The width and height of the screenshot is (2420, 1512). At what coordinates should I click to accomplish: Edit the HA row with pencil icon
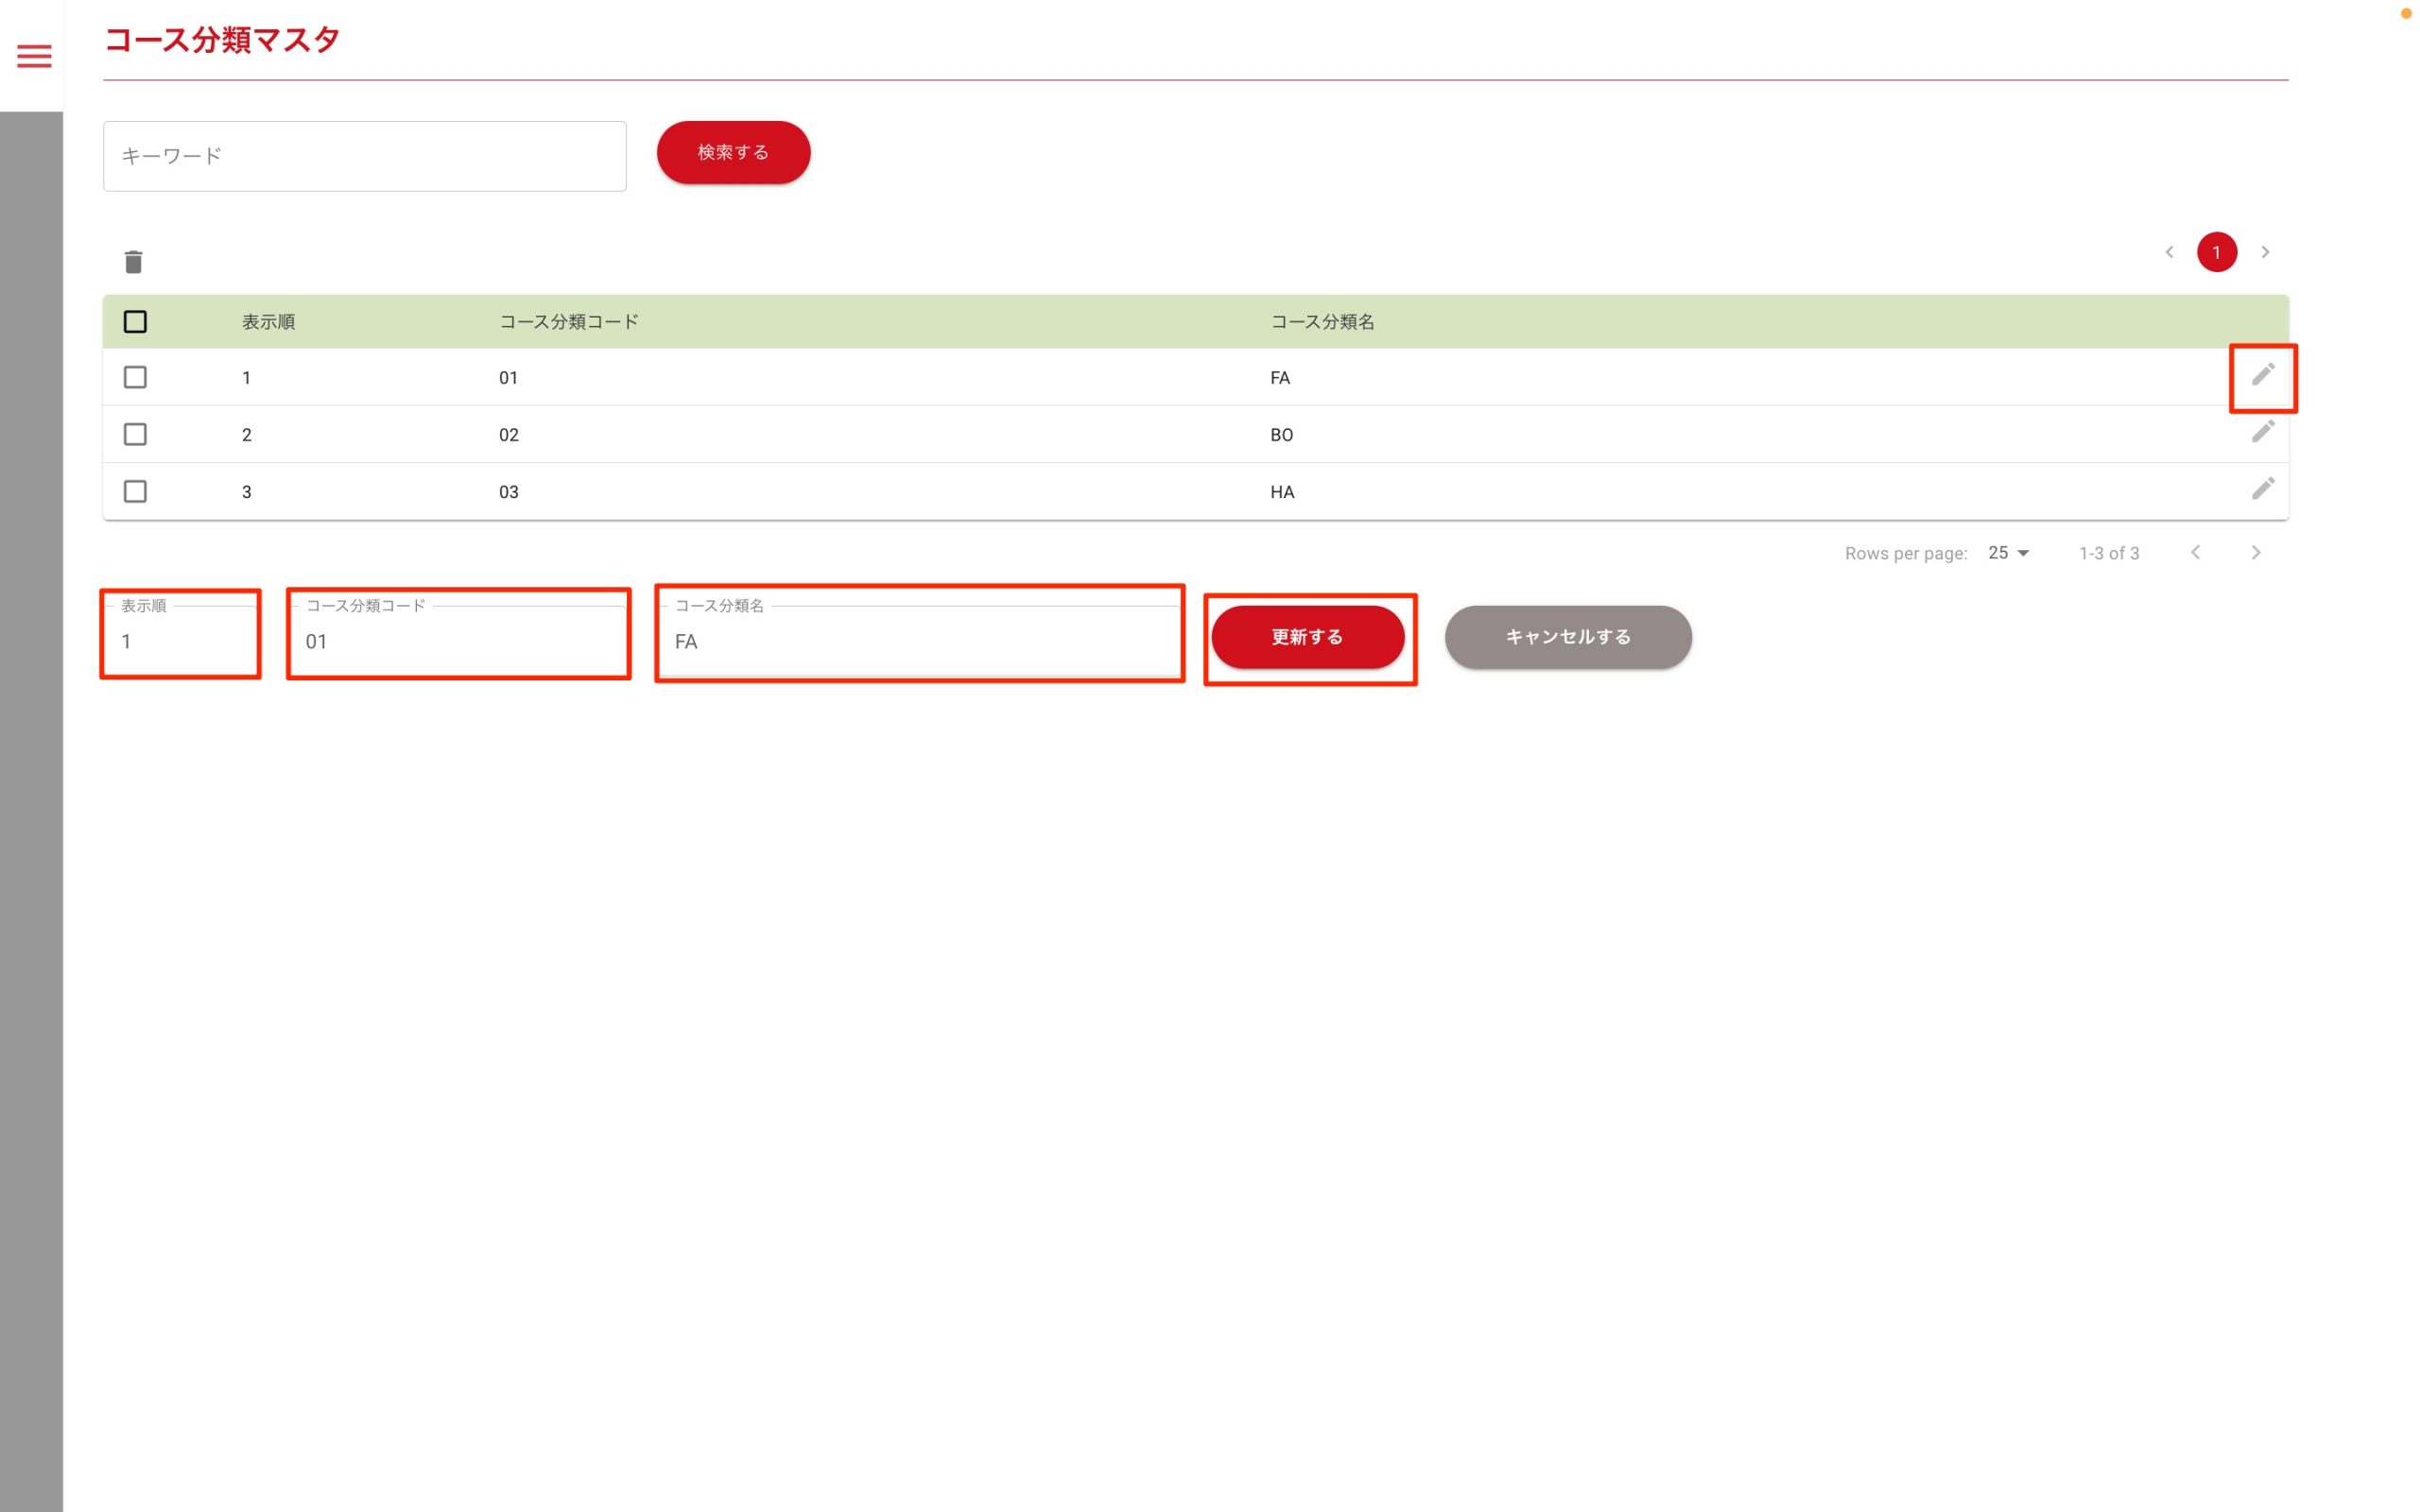2262,489
